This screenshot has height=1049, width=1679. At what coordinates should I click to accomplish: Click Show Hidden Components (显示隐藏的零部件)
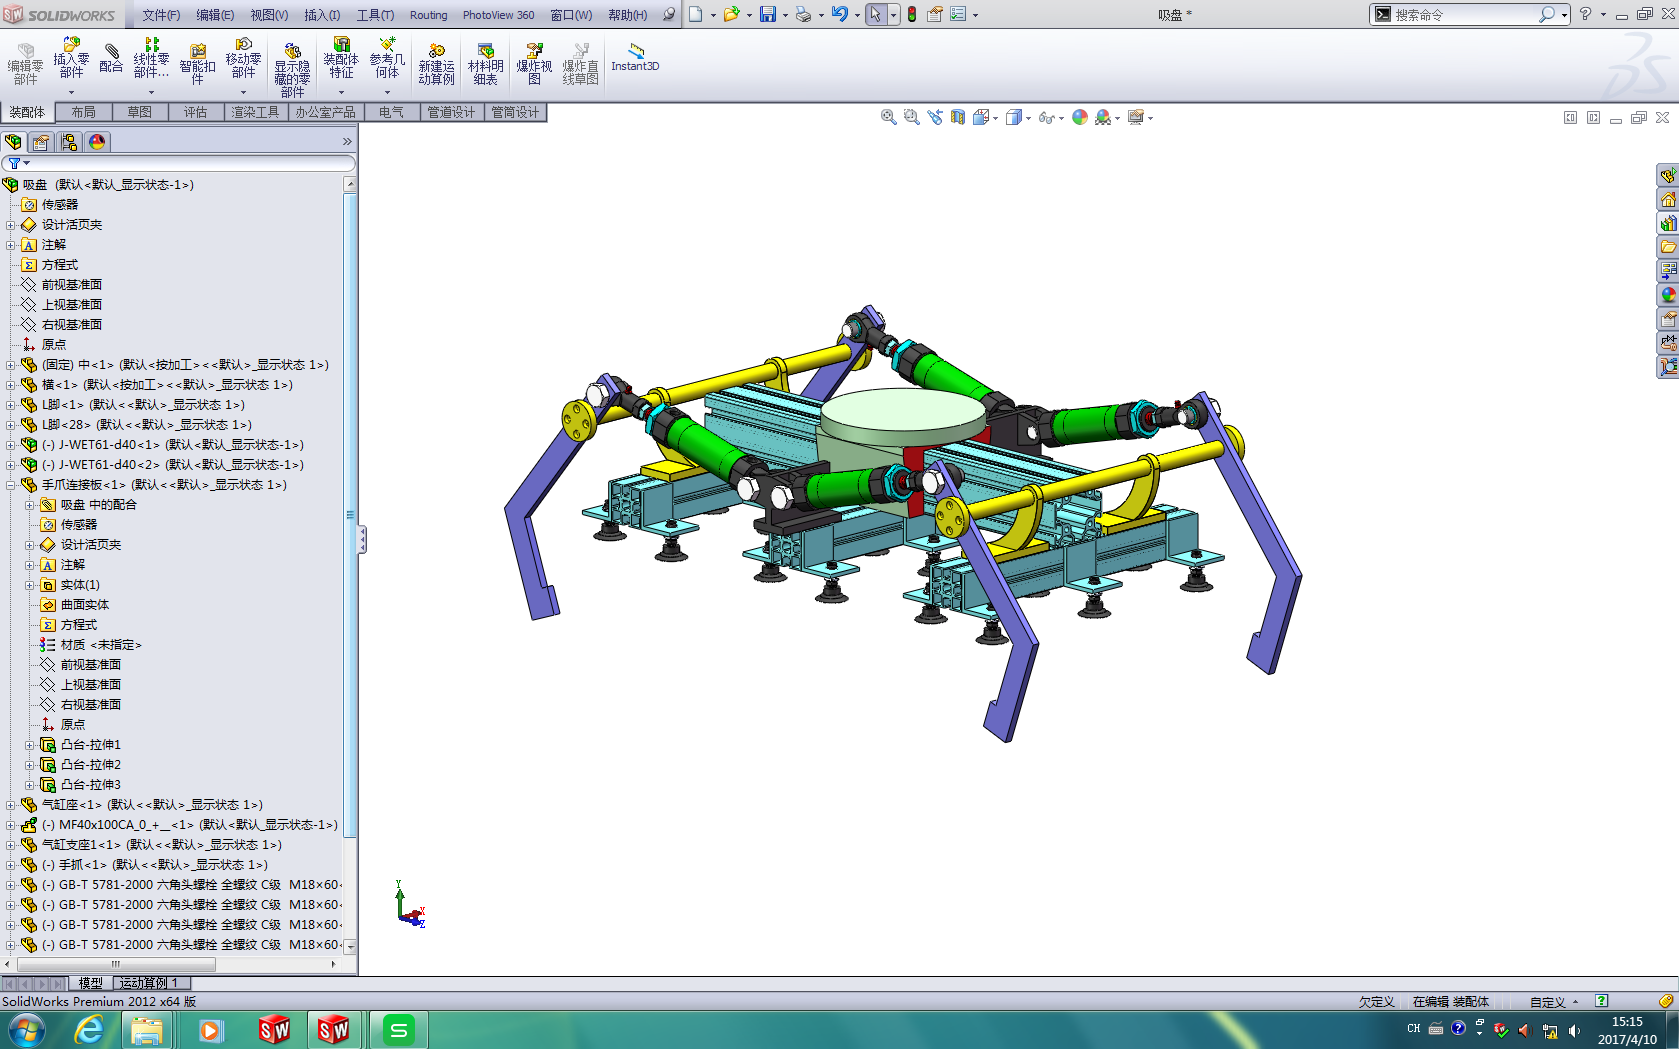pyautogui.click(x=292, y=70)
